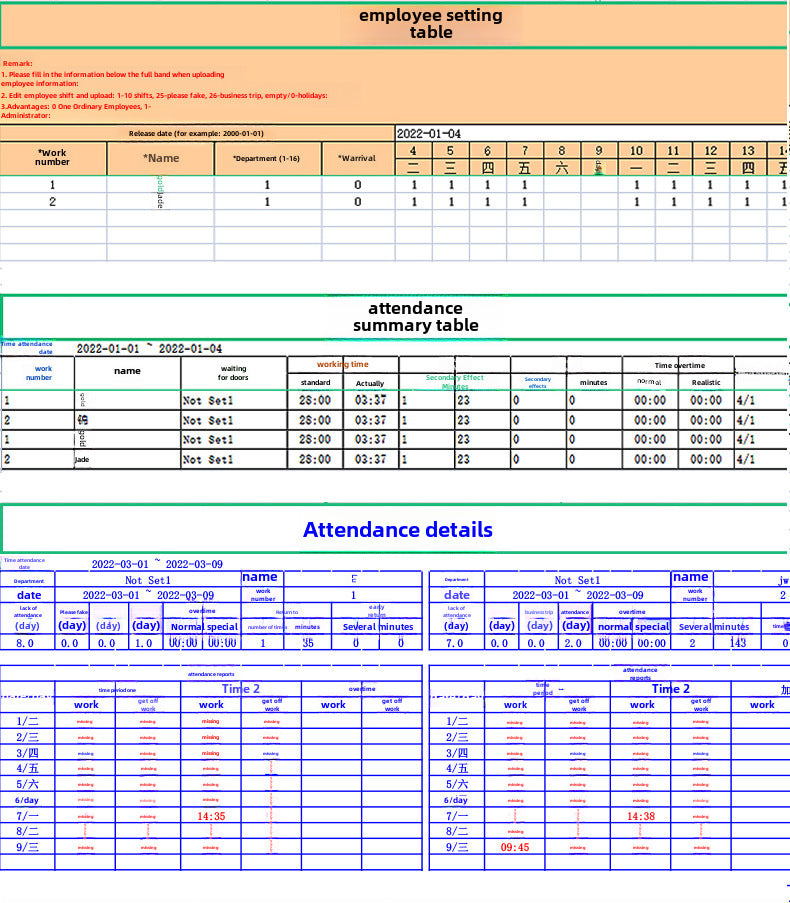790x903 pixels.
Task: Click day column header 8 in employee table
Action: tap(561, 151)
